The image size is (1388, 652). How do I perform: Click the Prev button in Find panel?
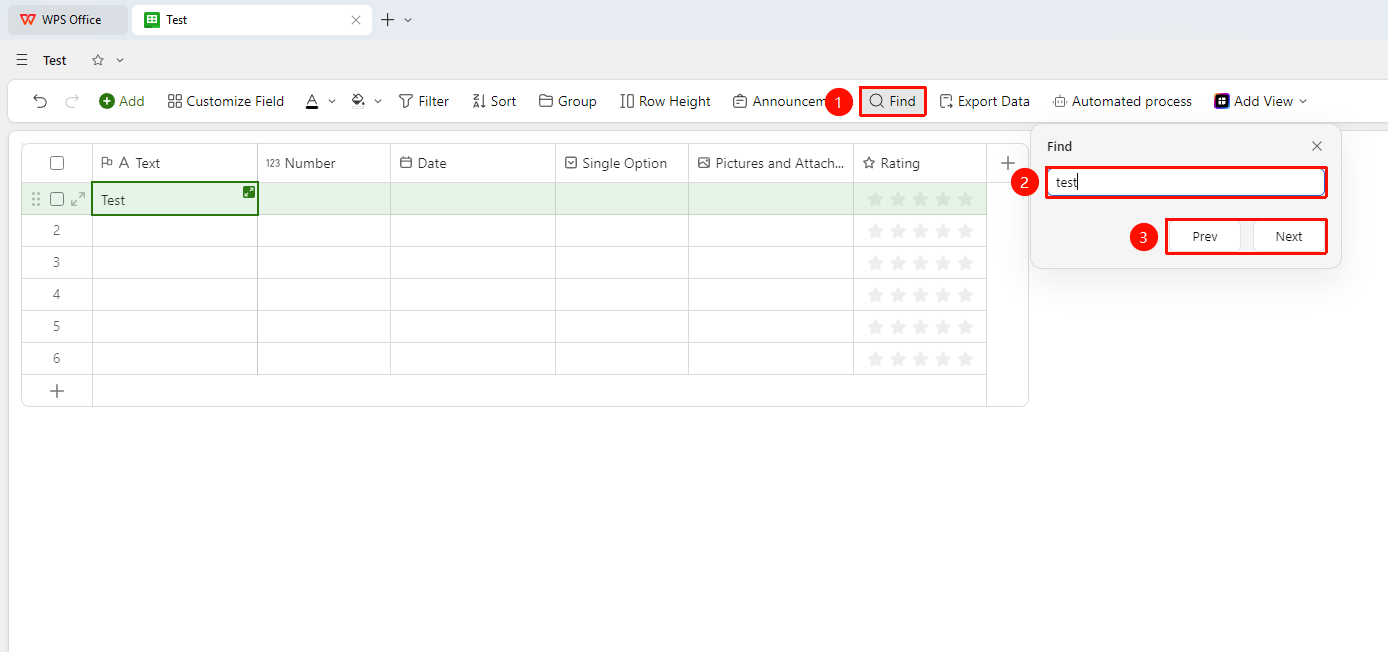pyautogui.click(x=1205, y=237)
